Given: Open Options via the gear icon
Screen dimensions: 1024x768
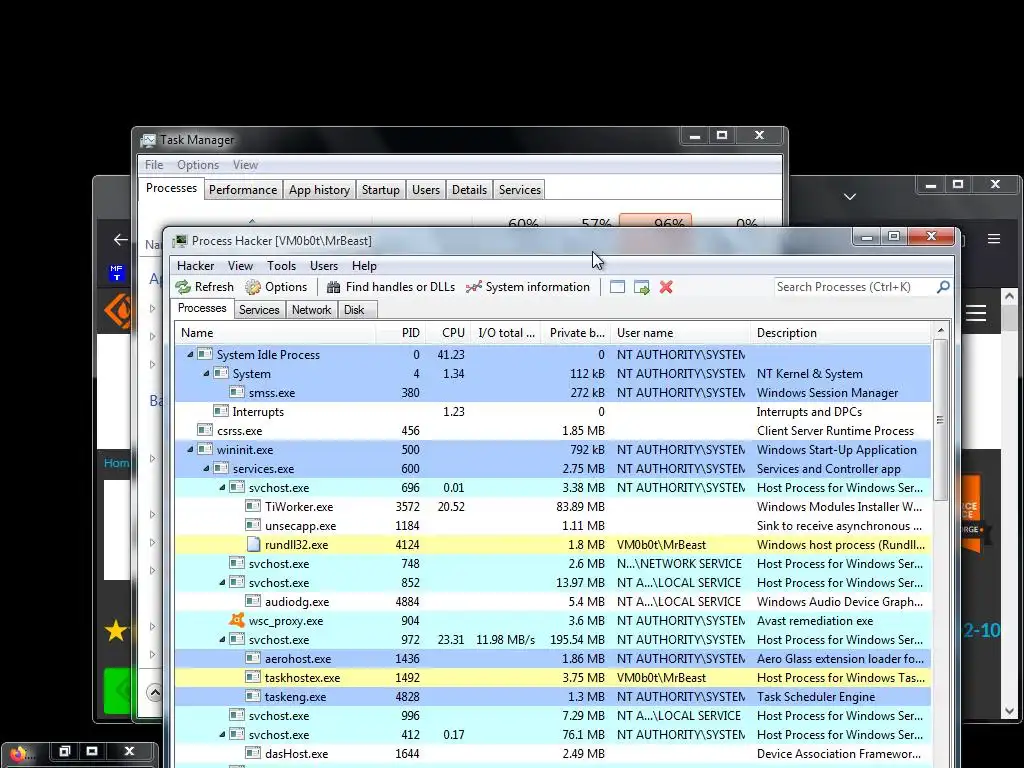Looking at the screenshot, I should click(x=253, y=287).
